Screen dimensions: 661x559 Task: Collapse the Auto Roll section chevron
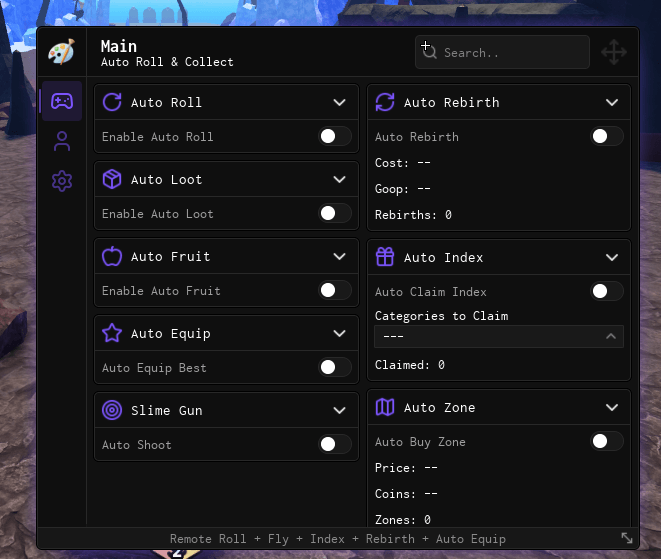click(x=339, y=102)
